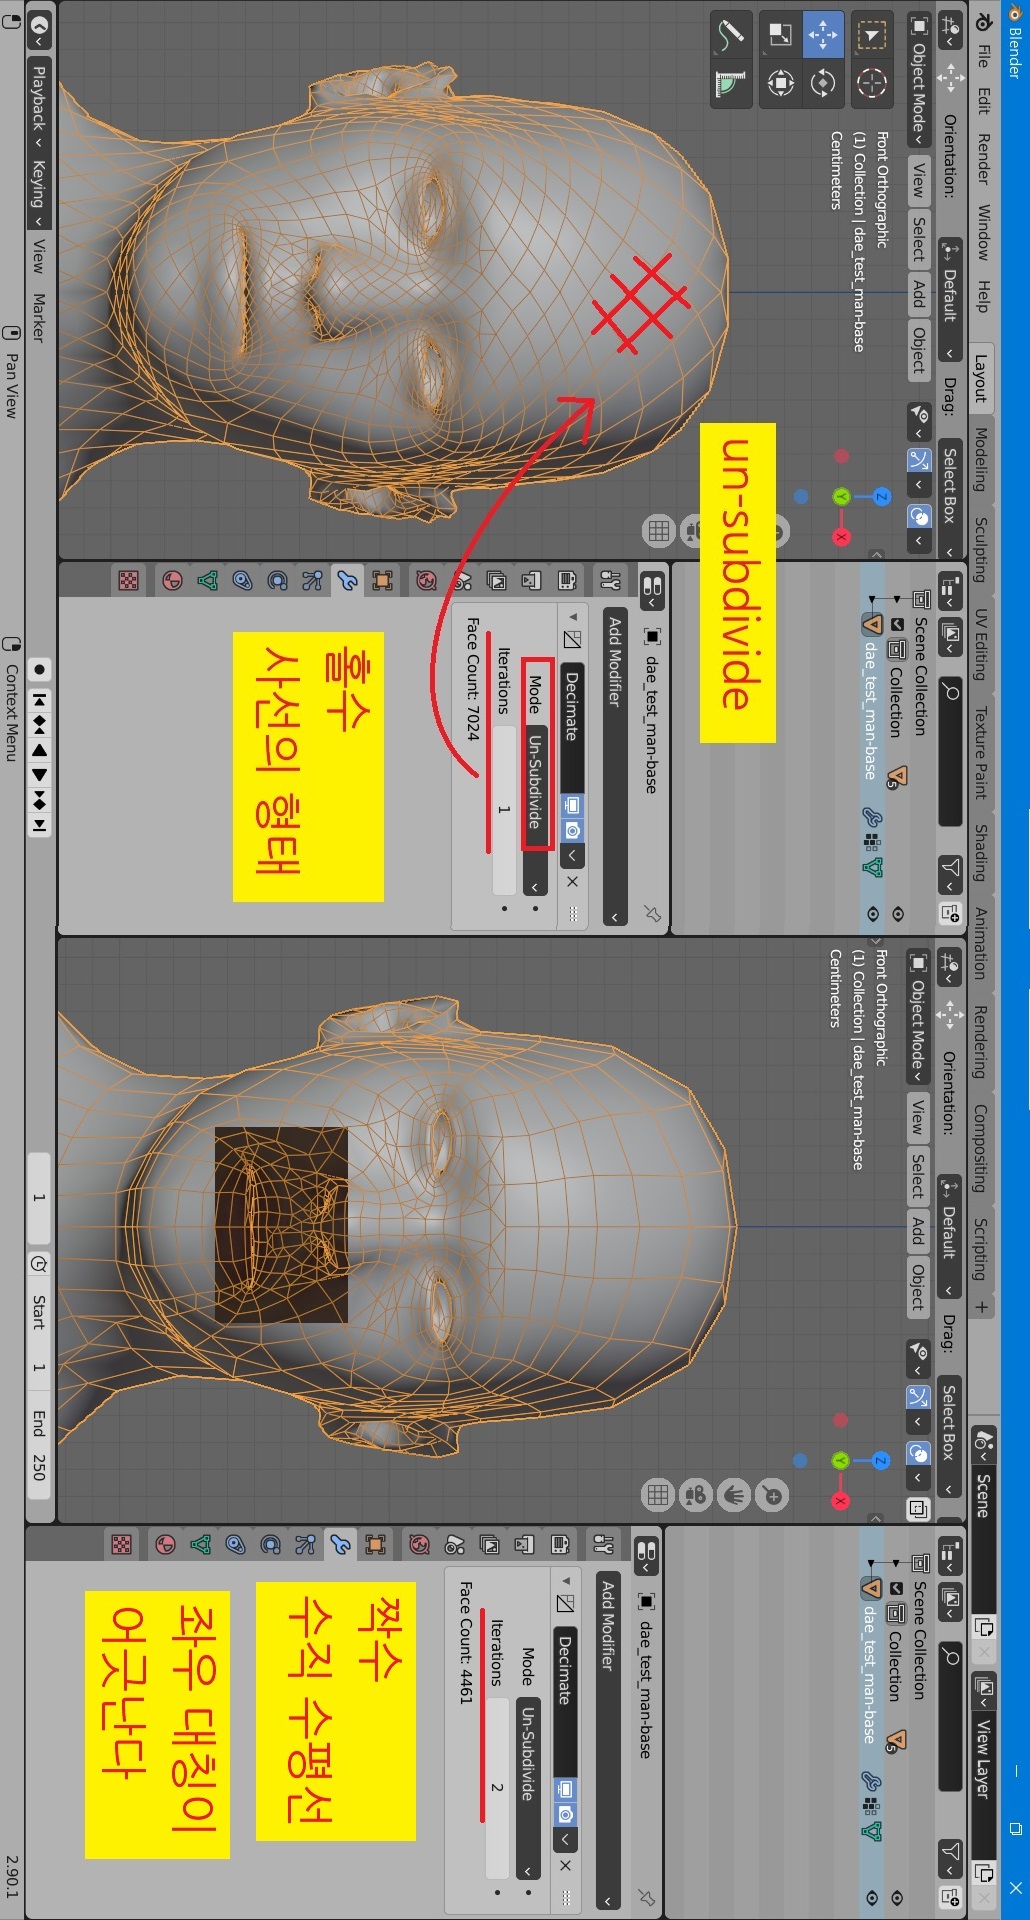This screenshot has width=1030, height=1920.
Task: Toggle auto-keying record button
Action: [x=39, y=668]
